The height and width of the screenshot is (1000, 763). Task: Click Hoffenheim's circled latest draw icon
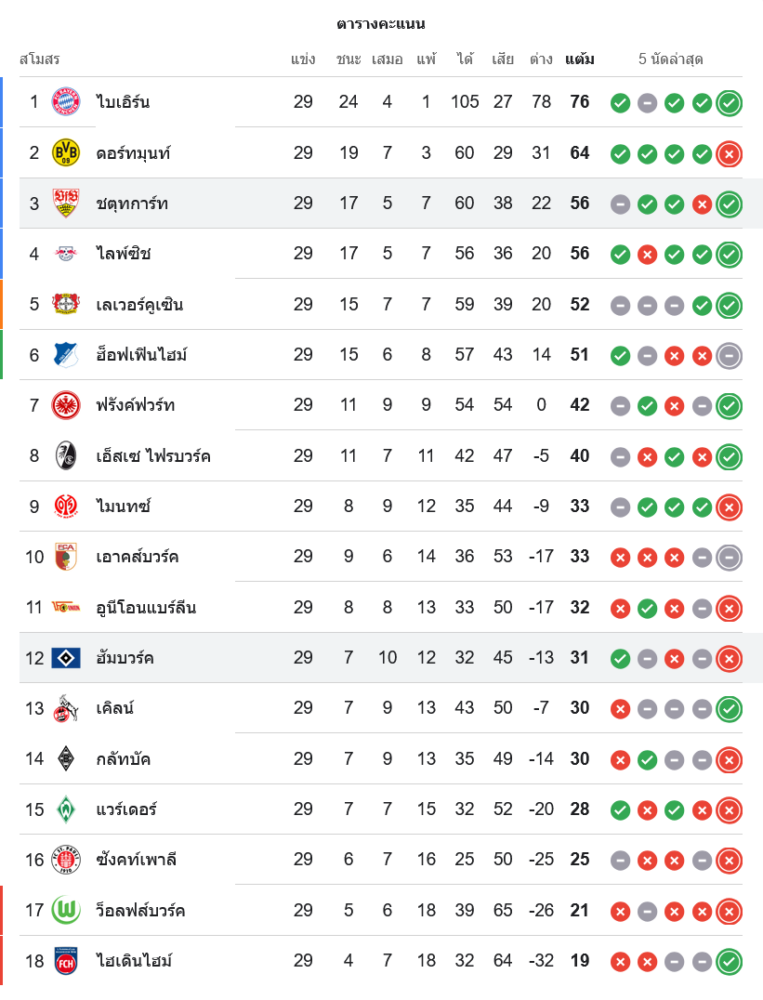pos(729,355)
